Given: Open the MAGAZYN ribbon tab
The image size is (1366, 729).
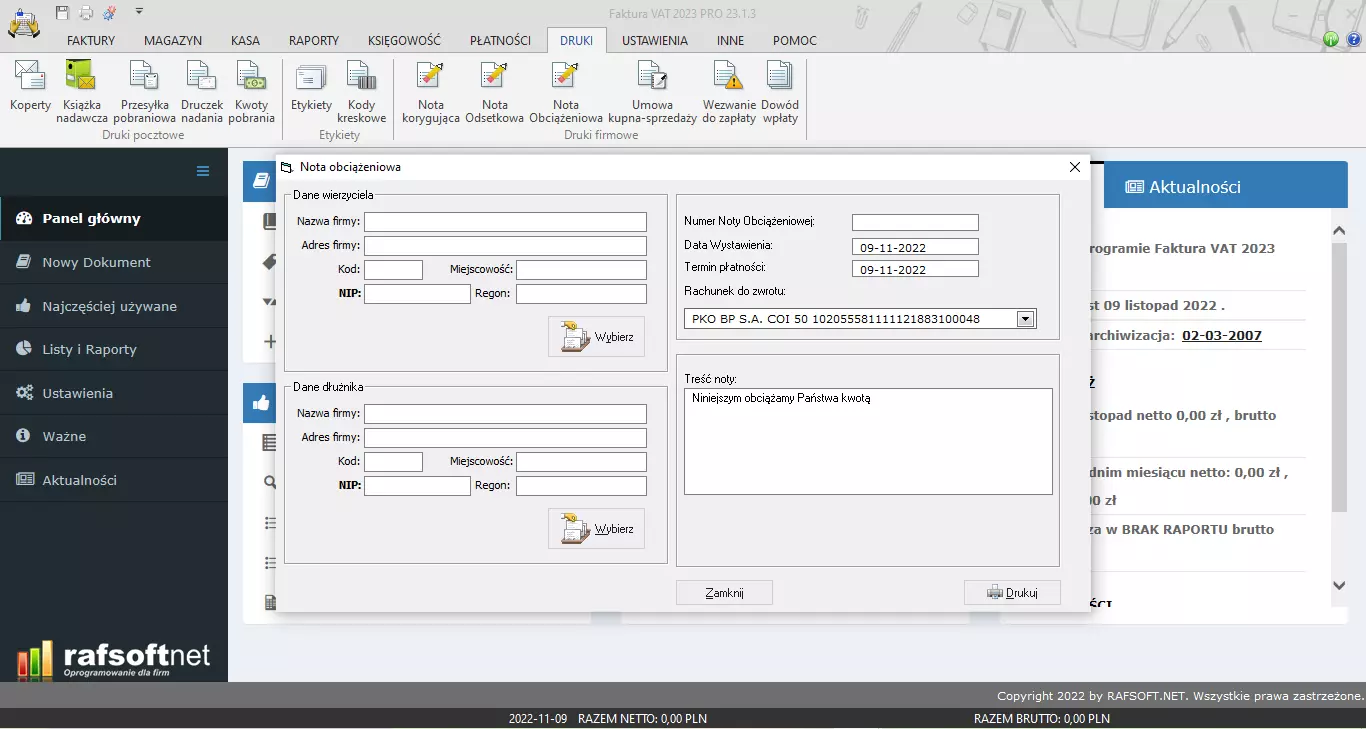Looking at the screenshot, I should (173, 41).
